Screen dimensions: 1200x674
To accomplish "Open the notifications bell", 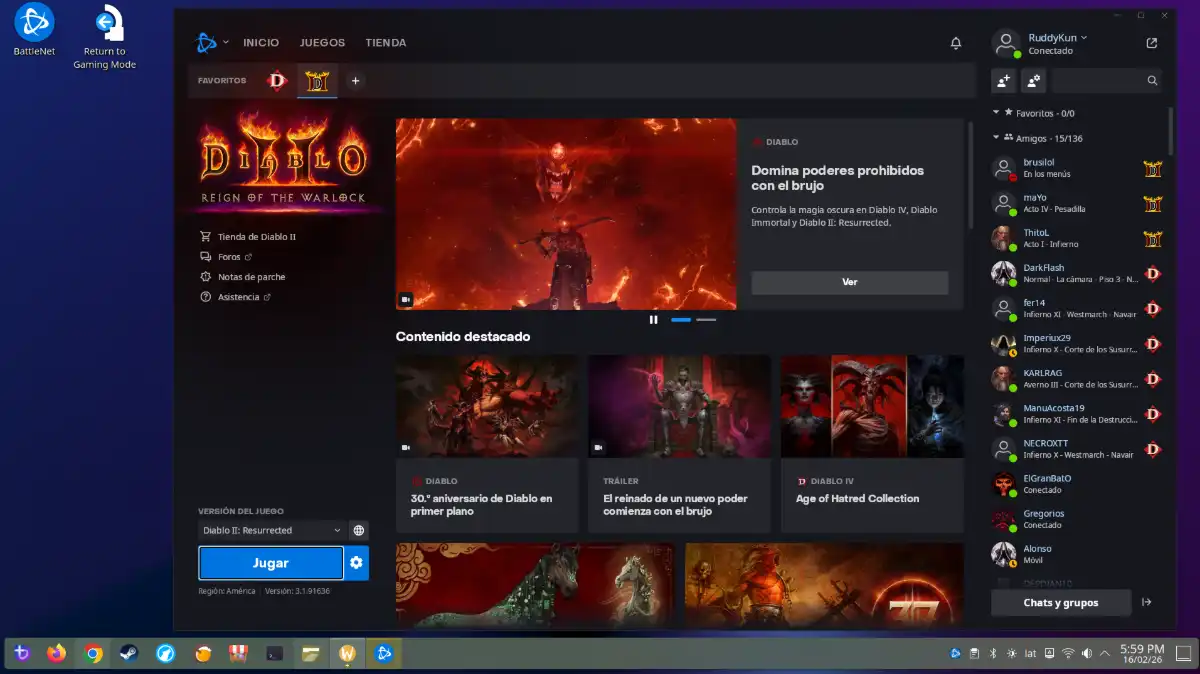I will pos(955,43).
